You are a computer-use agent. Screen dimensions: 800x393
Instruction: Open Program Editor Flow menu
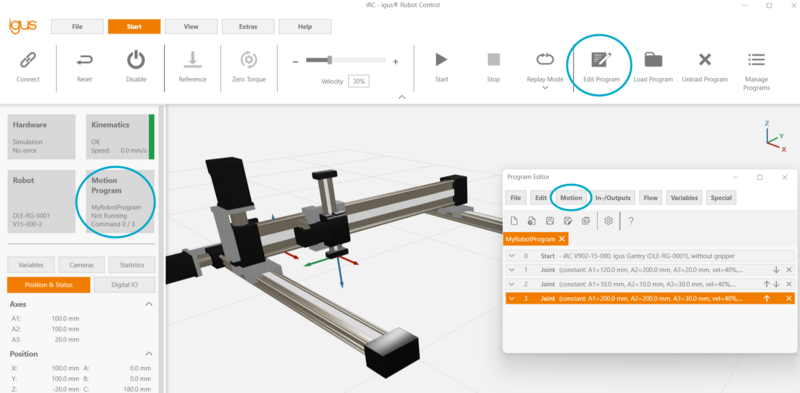[x=650, y=198]
